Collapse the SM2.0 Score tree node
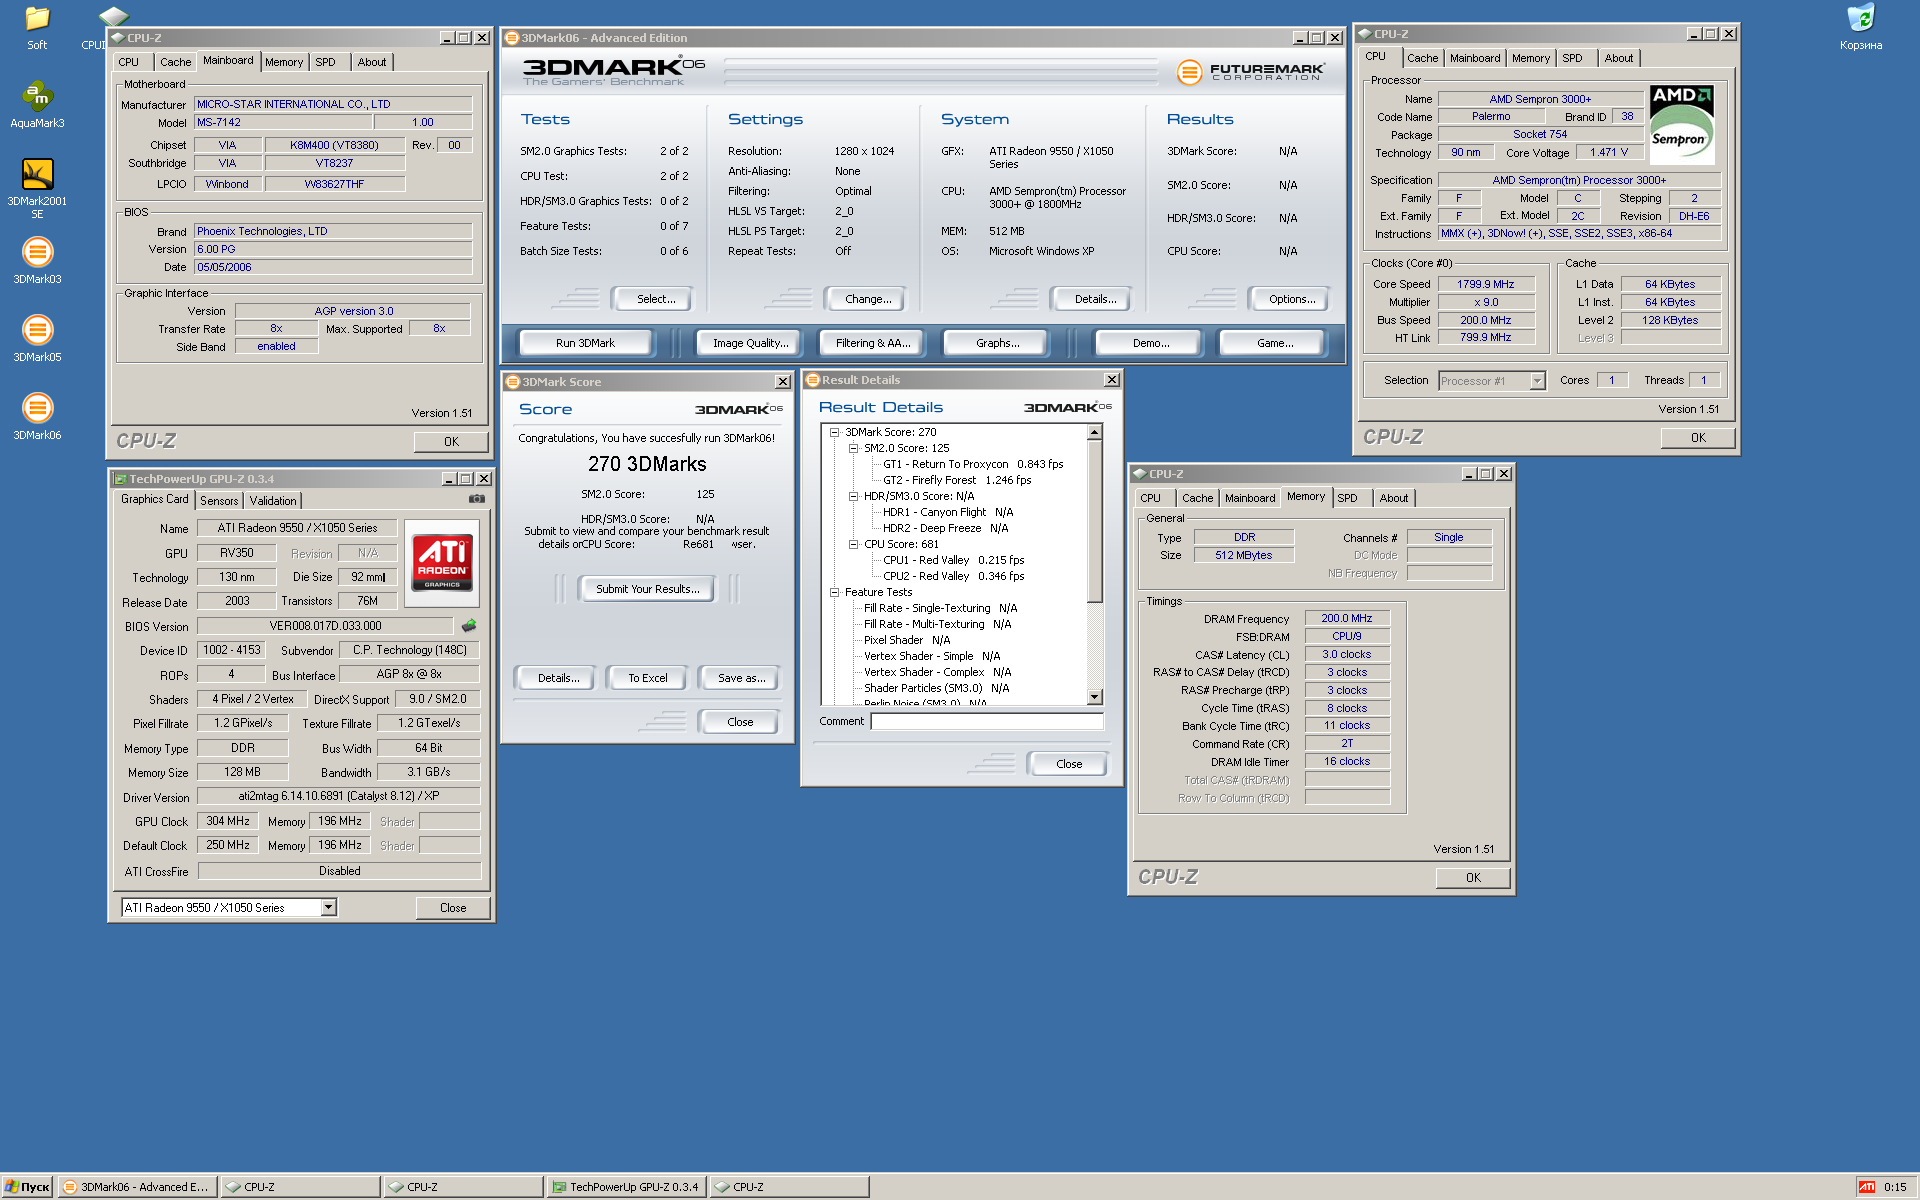Viewport: 1920px width, 1200px height. [853, 449]
